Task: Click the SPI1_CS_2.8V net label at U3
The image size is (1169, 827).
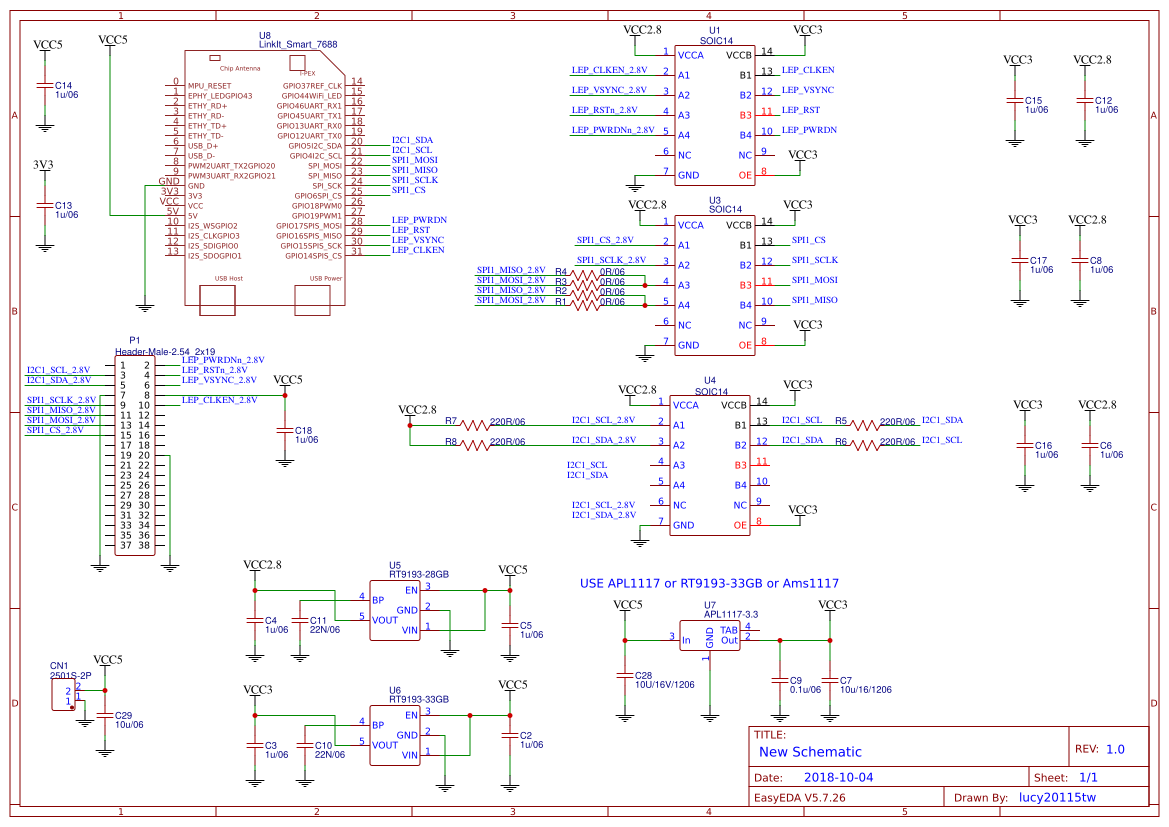Action: click(x=605, y=240)
